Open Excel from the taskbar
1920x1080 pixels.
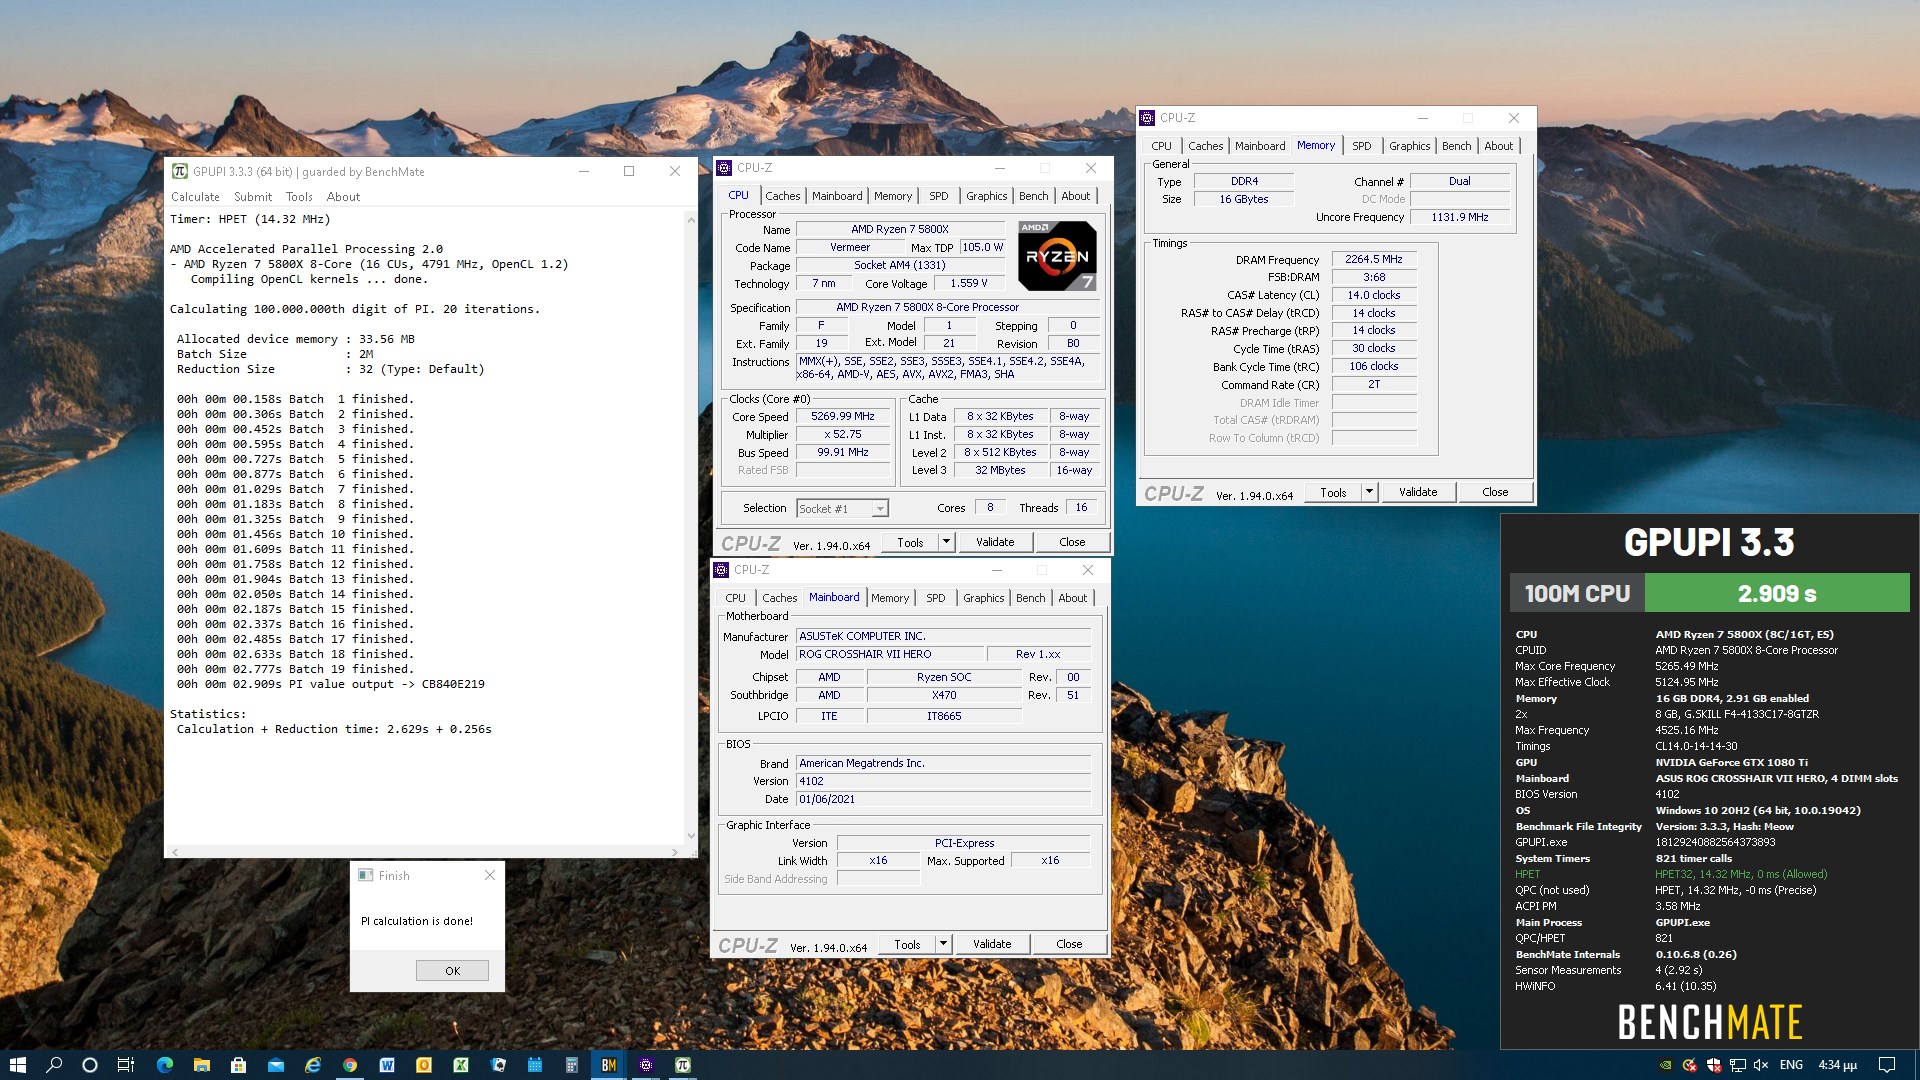click(461, 1065)
